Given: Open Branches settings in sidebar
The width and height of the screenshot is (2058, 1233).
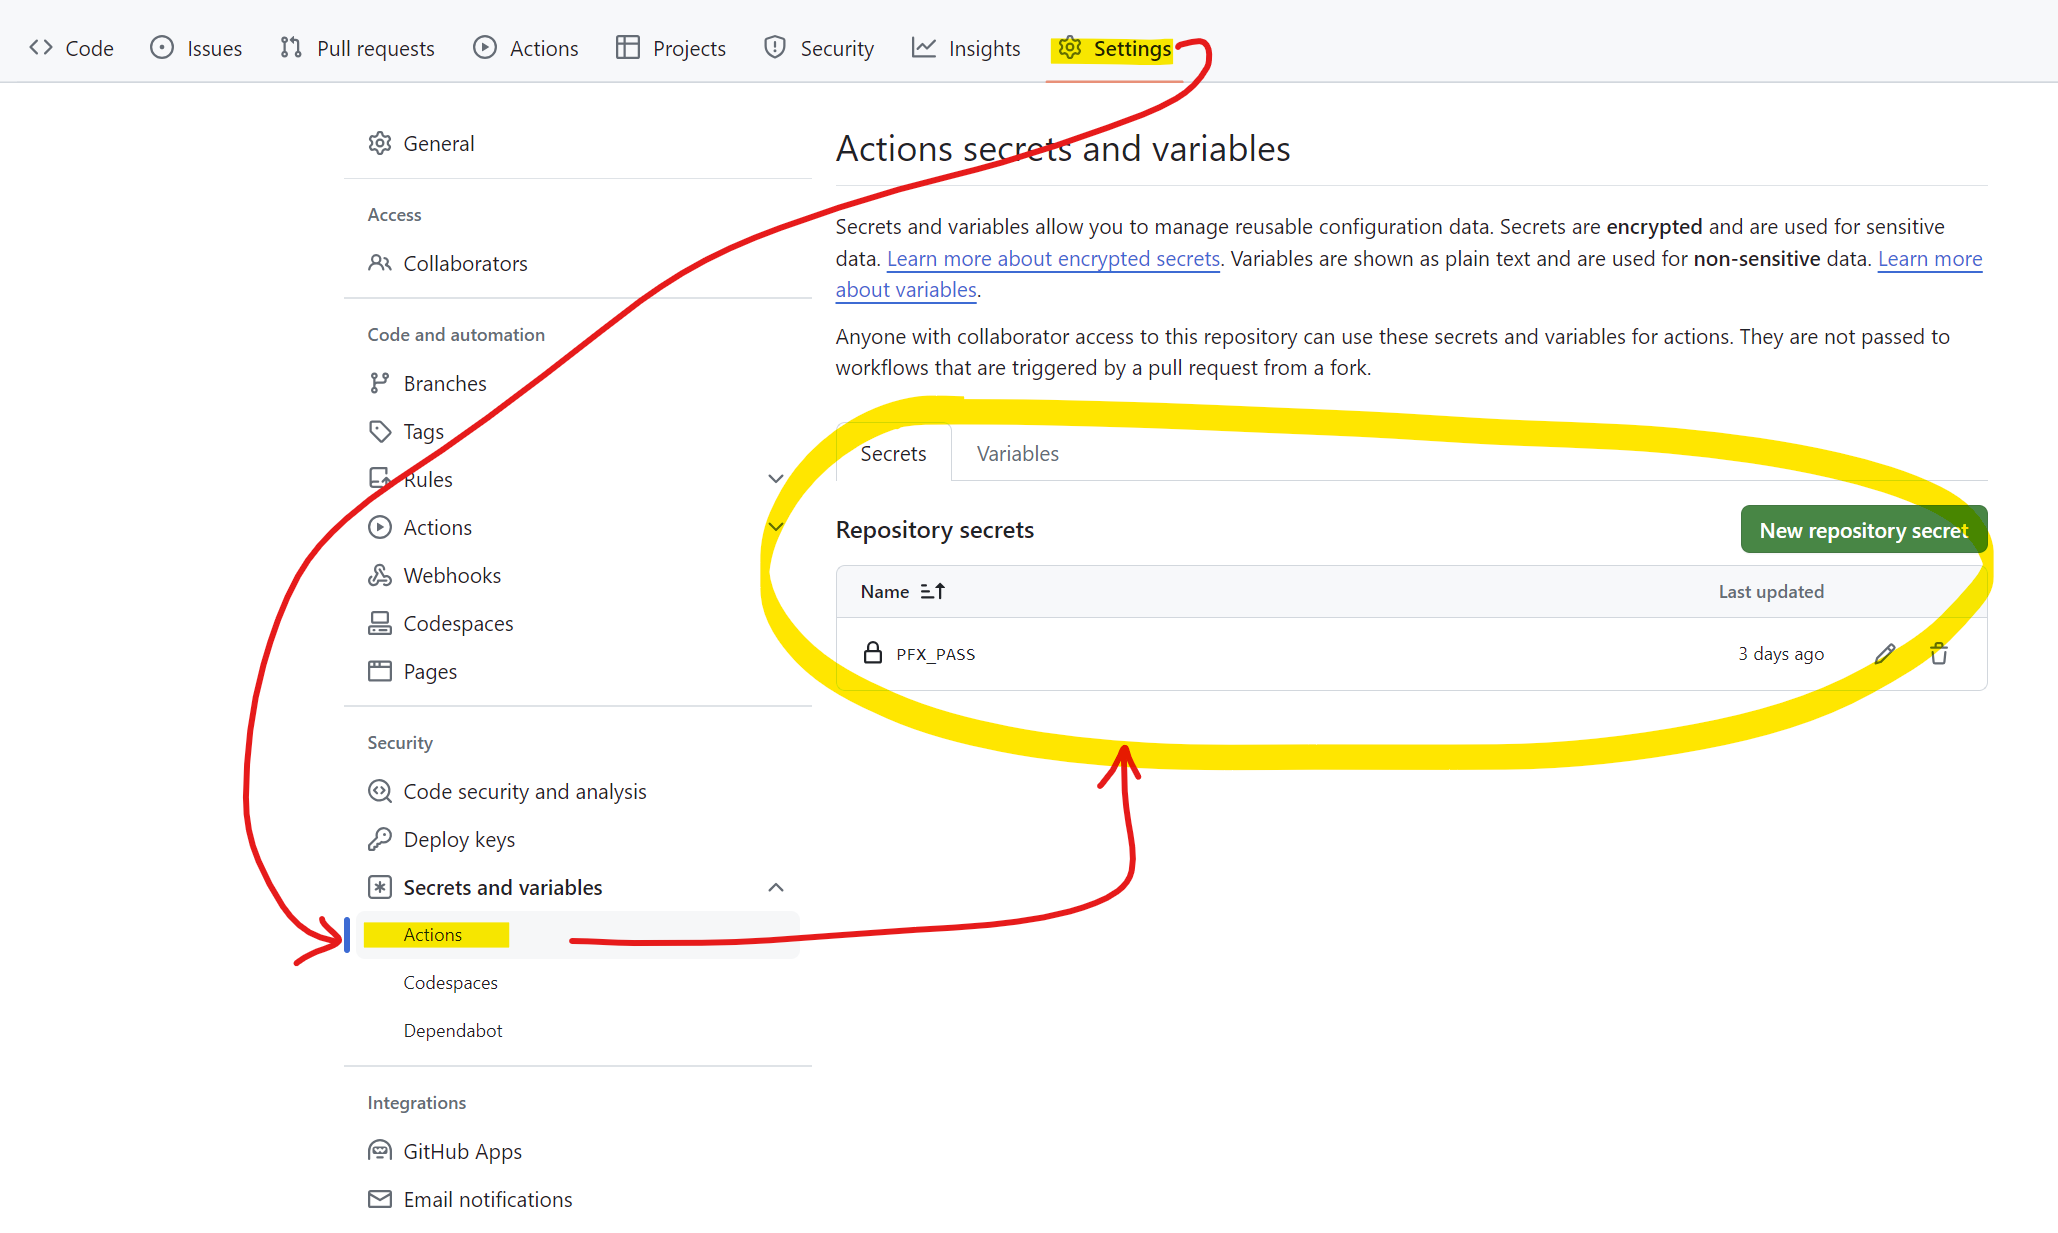Looking at the screenshot, I should (x=444, y=384).
